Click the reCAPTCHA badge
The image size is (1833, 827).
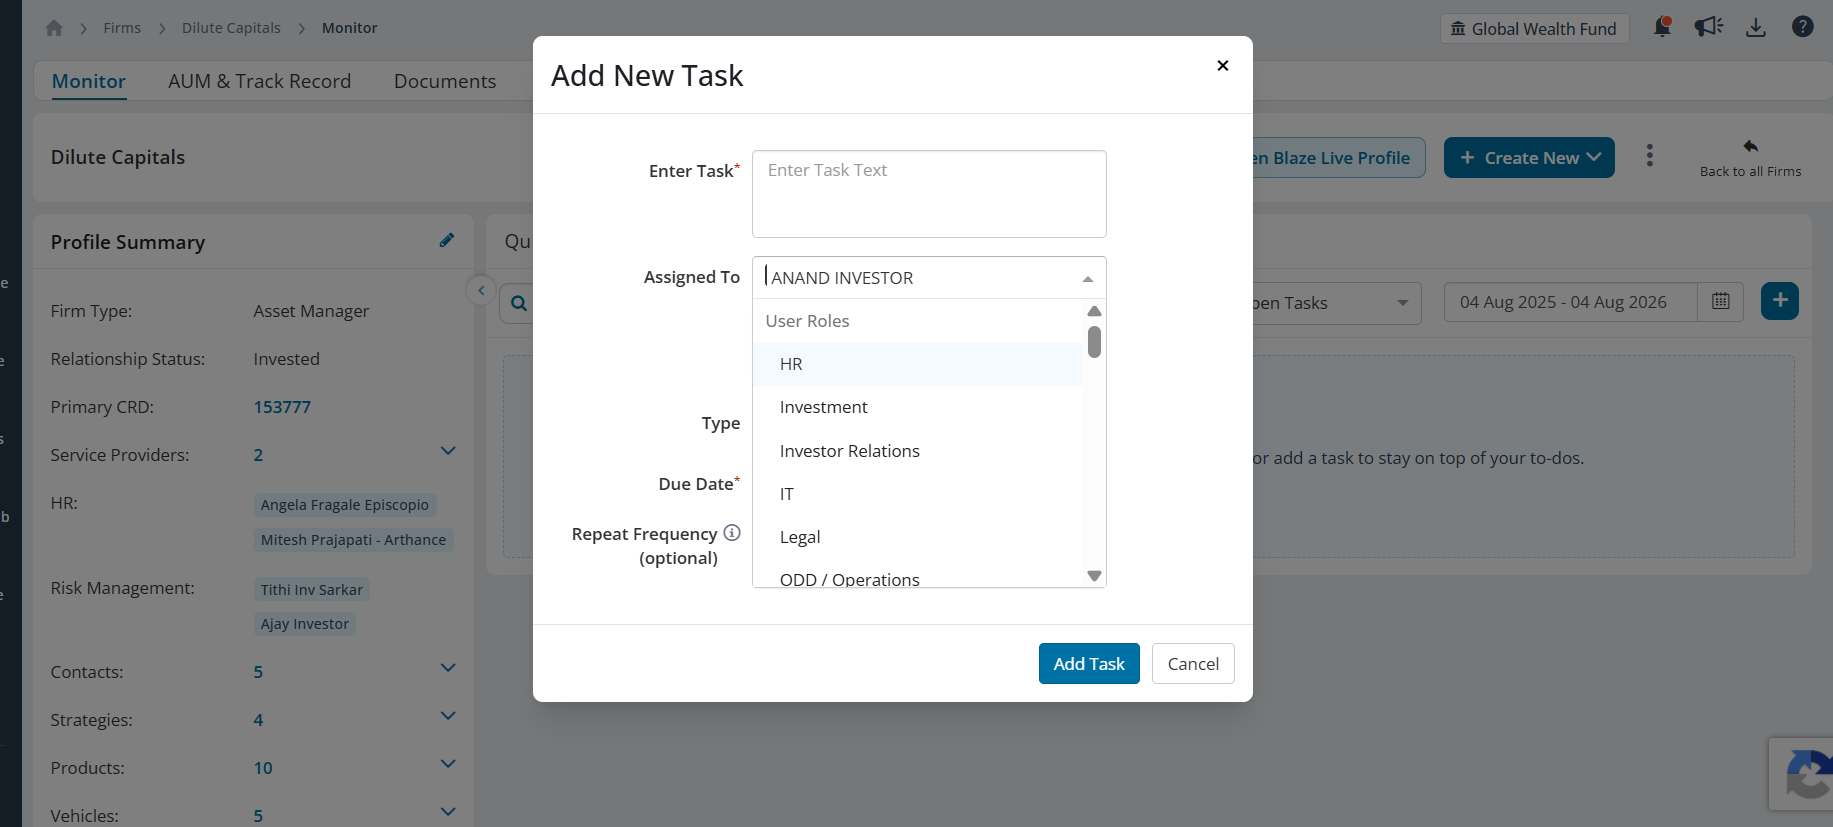(1801, 774)
